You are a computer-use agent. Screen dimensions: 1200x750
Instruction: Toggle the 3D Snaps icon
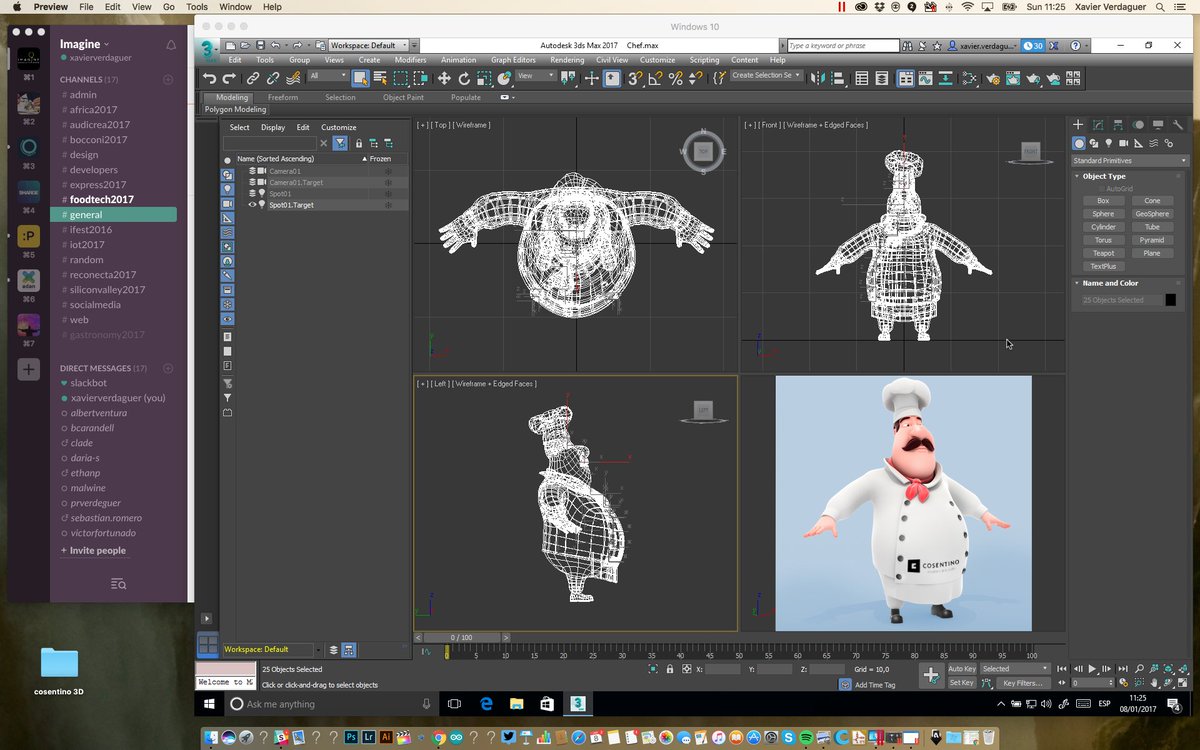point(634,78)
